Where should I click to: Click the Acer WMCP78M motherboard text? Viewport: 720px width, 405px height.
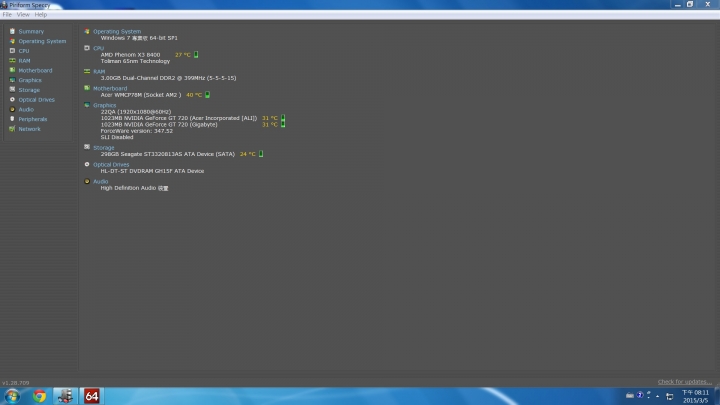tap(141, 95)
